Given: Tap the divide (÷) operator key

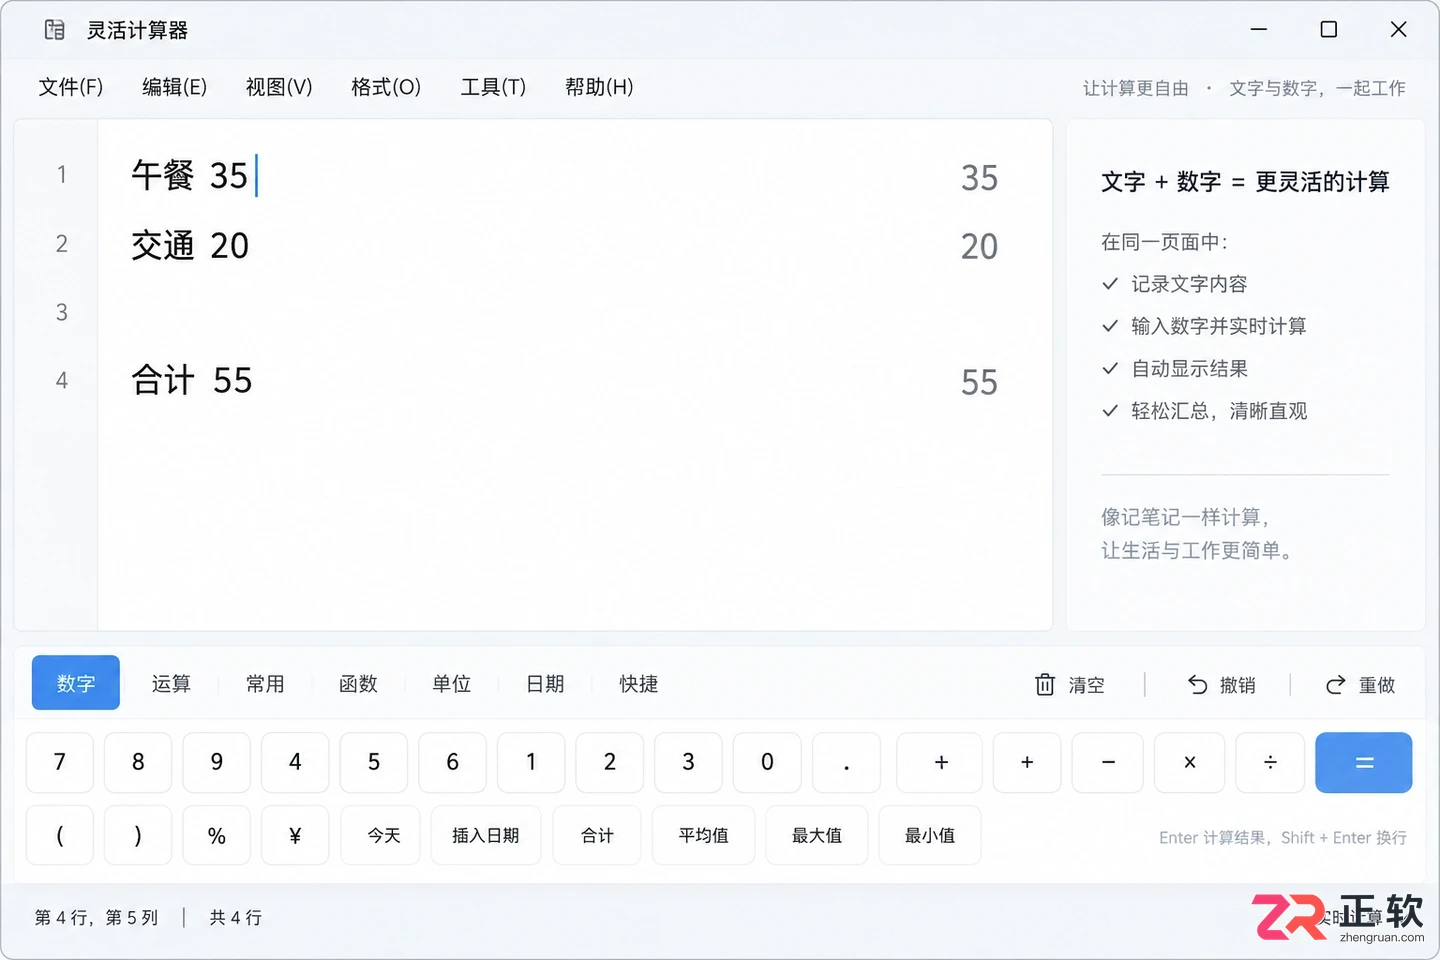Looking at the screenshot, I should 1270,762.
